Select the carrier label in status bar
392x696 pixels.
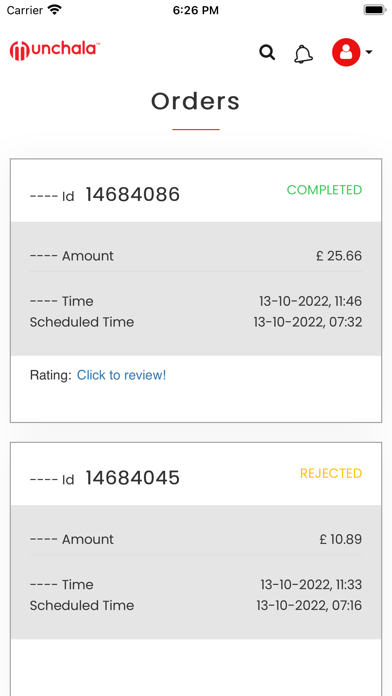(x=24, y=10)
